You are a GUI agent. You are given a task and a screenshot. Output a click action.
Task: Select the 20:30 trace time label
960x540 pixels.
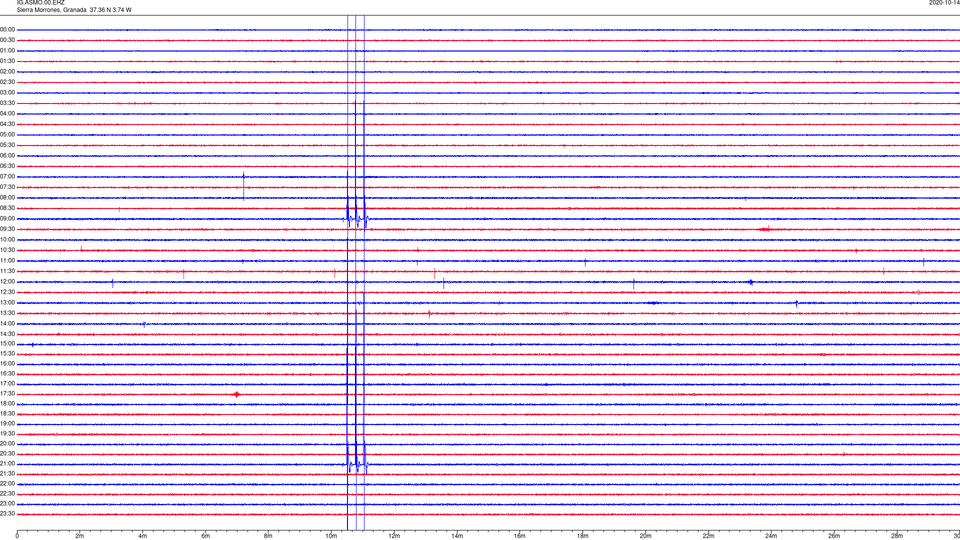coord(7,454)
